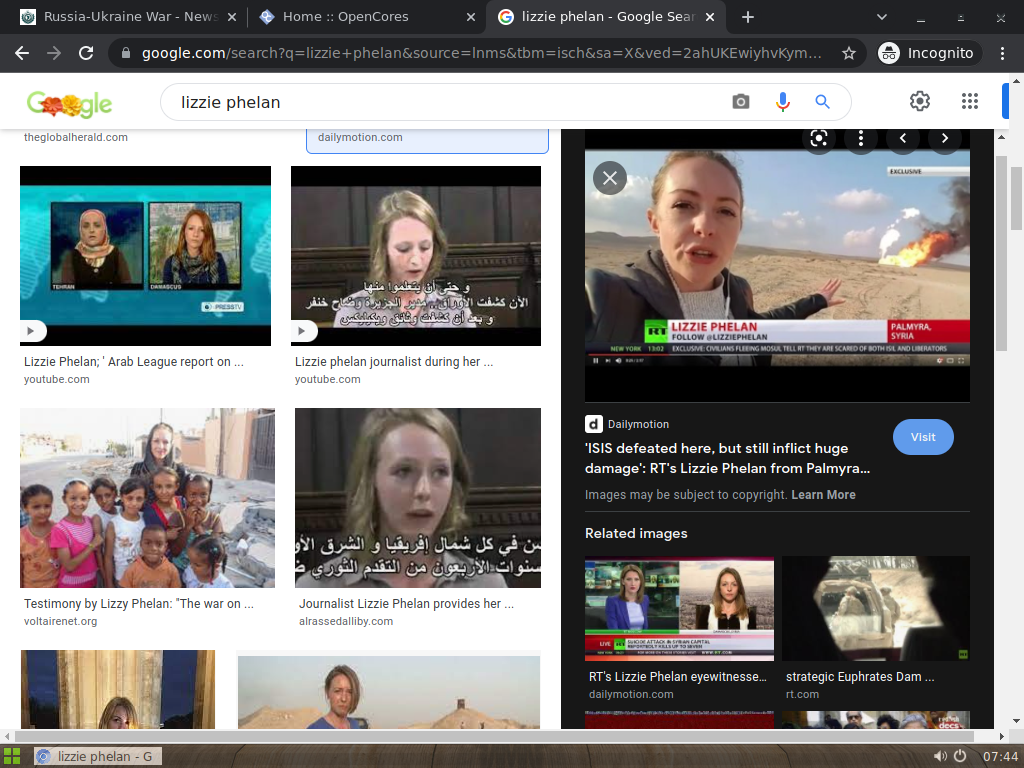This screenshot has height=768, width=1024.
Task: Click the theglobalherald.com source text
Action: [x=76, y=137]
